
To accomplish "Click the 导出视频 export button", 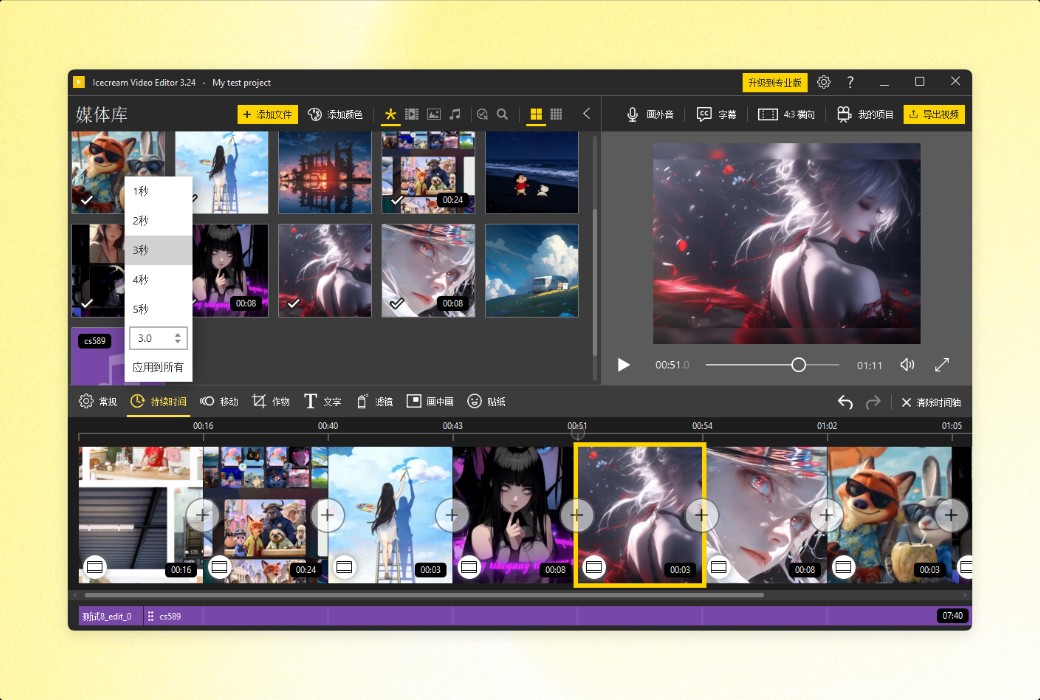I will (935, 114).
